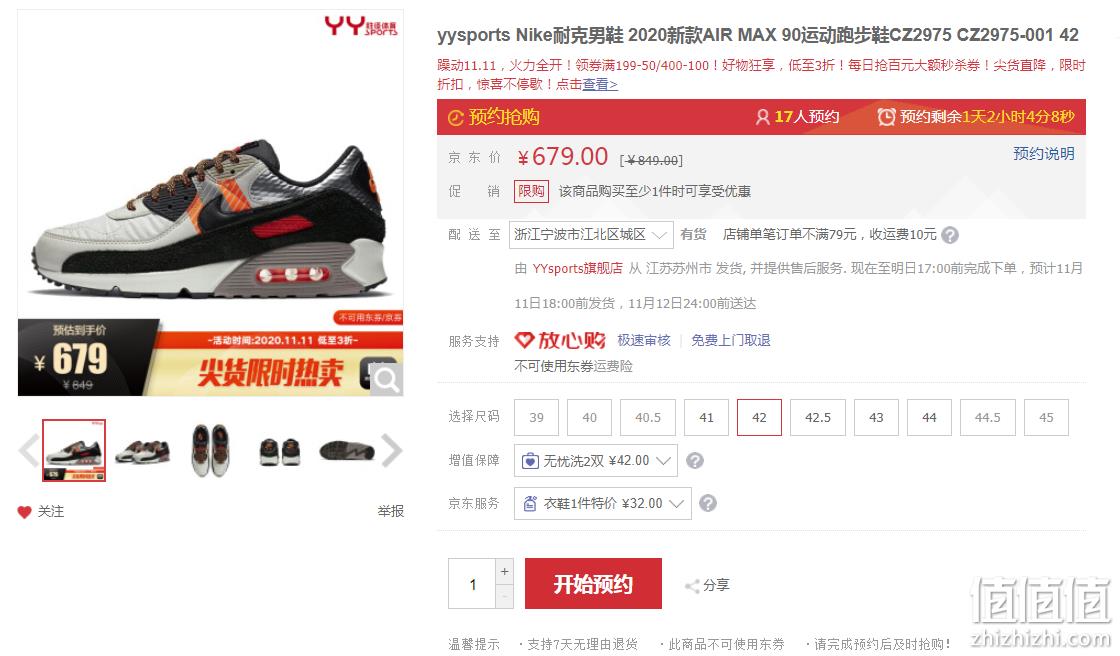This screenshot has height=656, width=1120.
Task: Show previous thumbnails with left arrow
Action: (x=29, y=451)
